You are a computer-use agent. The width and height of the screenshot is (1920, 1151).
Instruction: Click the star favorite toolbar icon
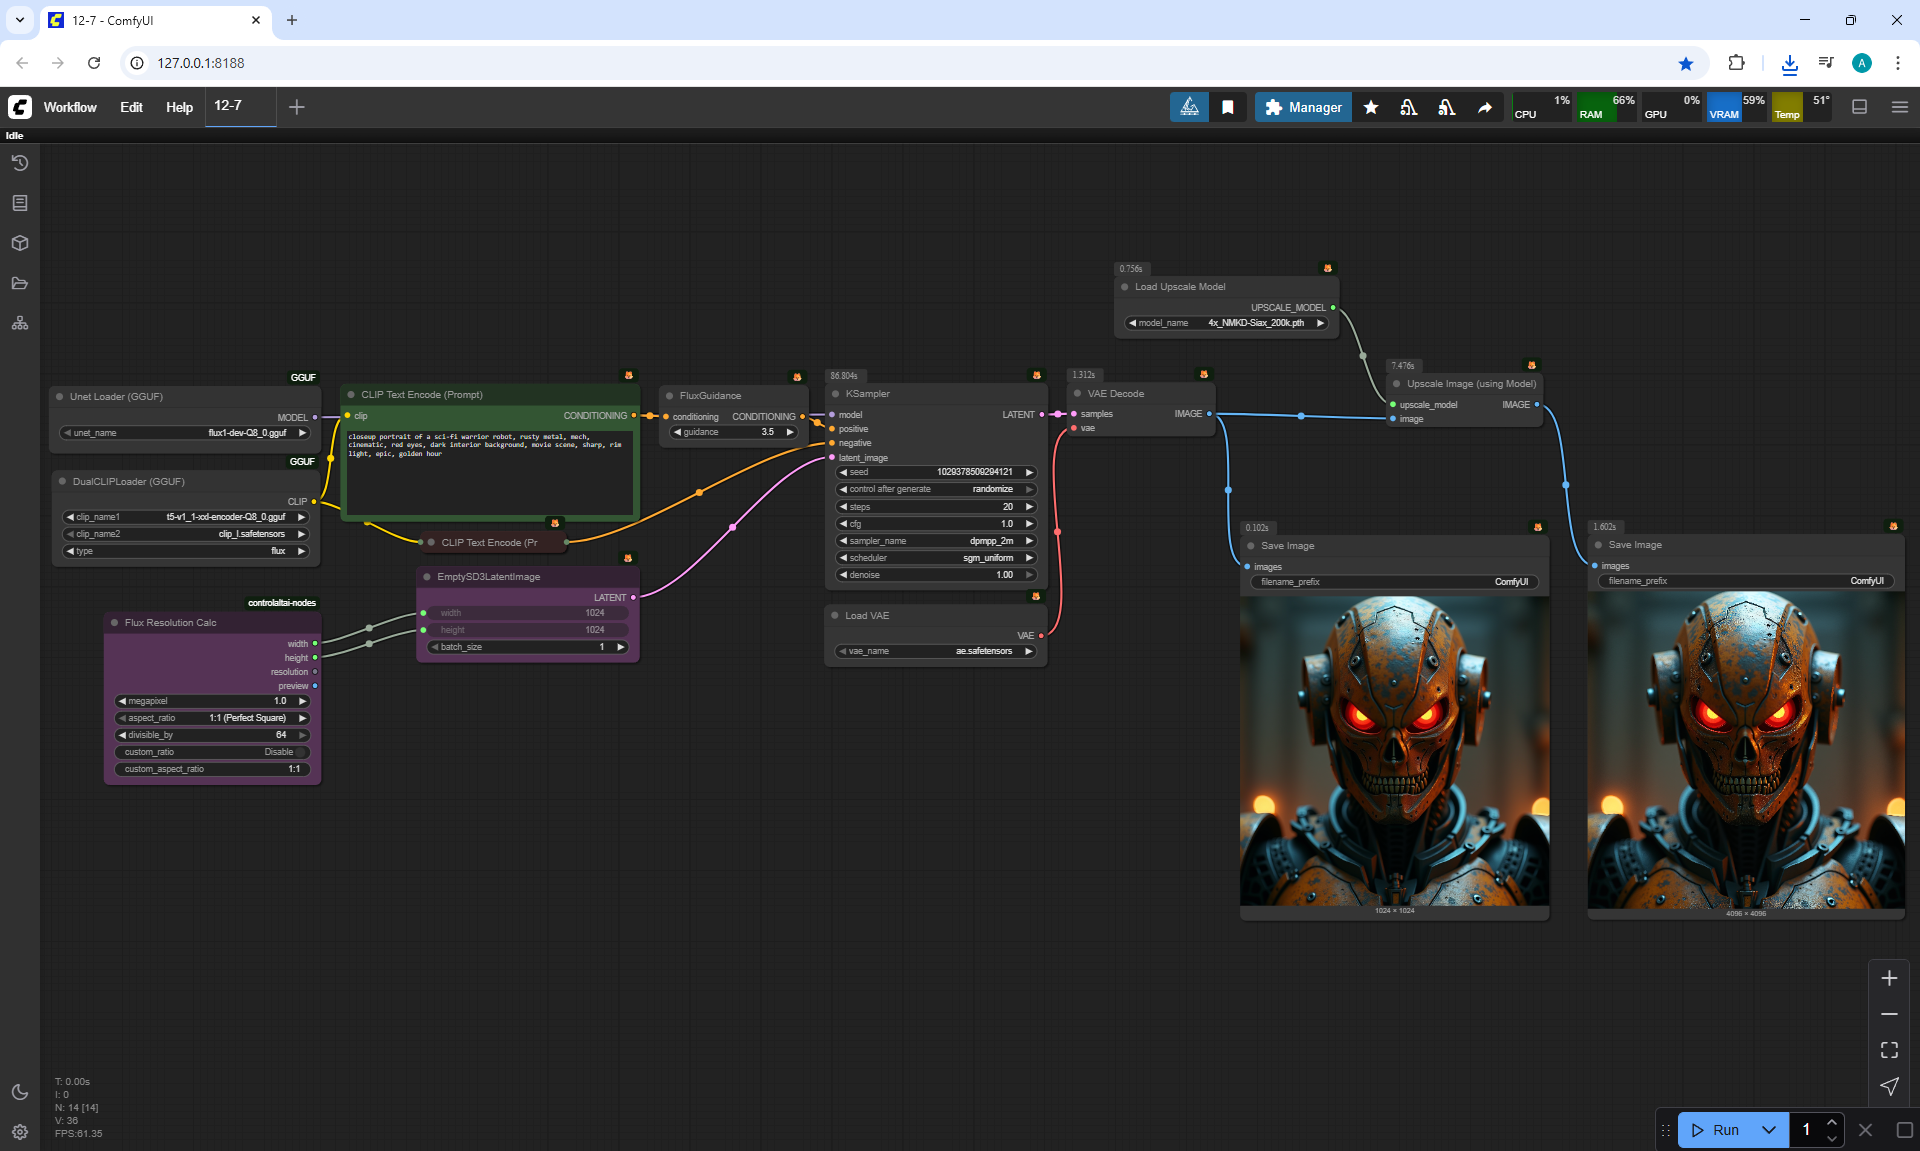coord(1371,107)
